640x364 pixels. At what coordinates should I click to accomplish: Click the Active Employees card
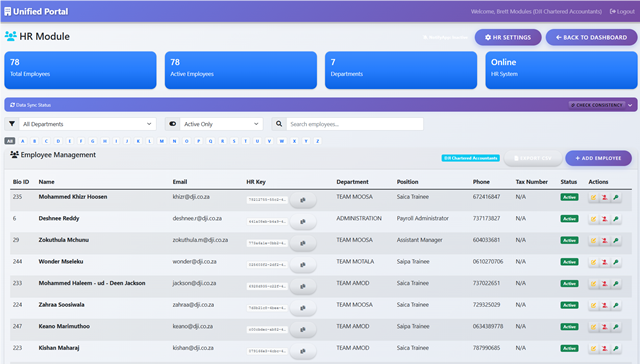241,70
